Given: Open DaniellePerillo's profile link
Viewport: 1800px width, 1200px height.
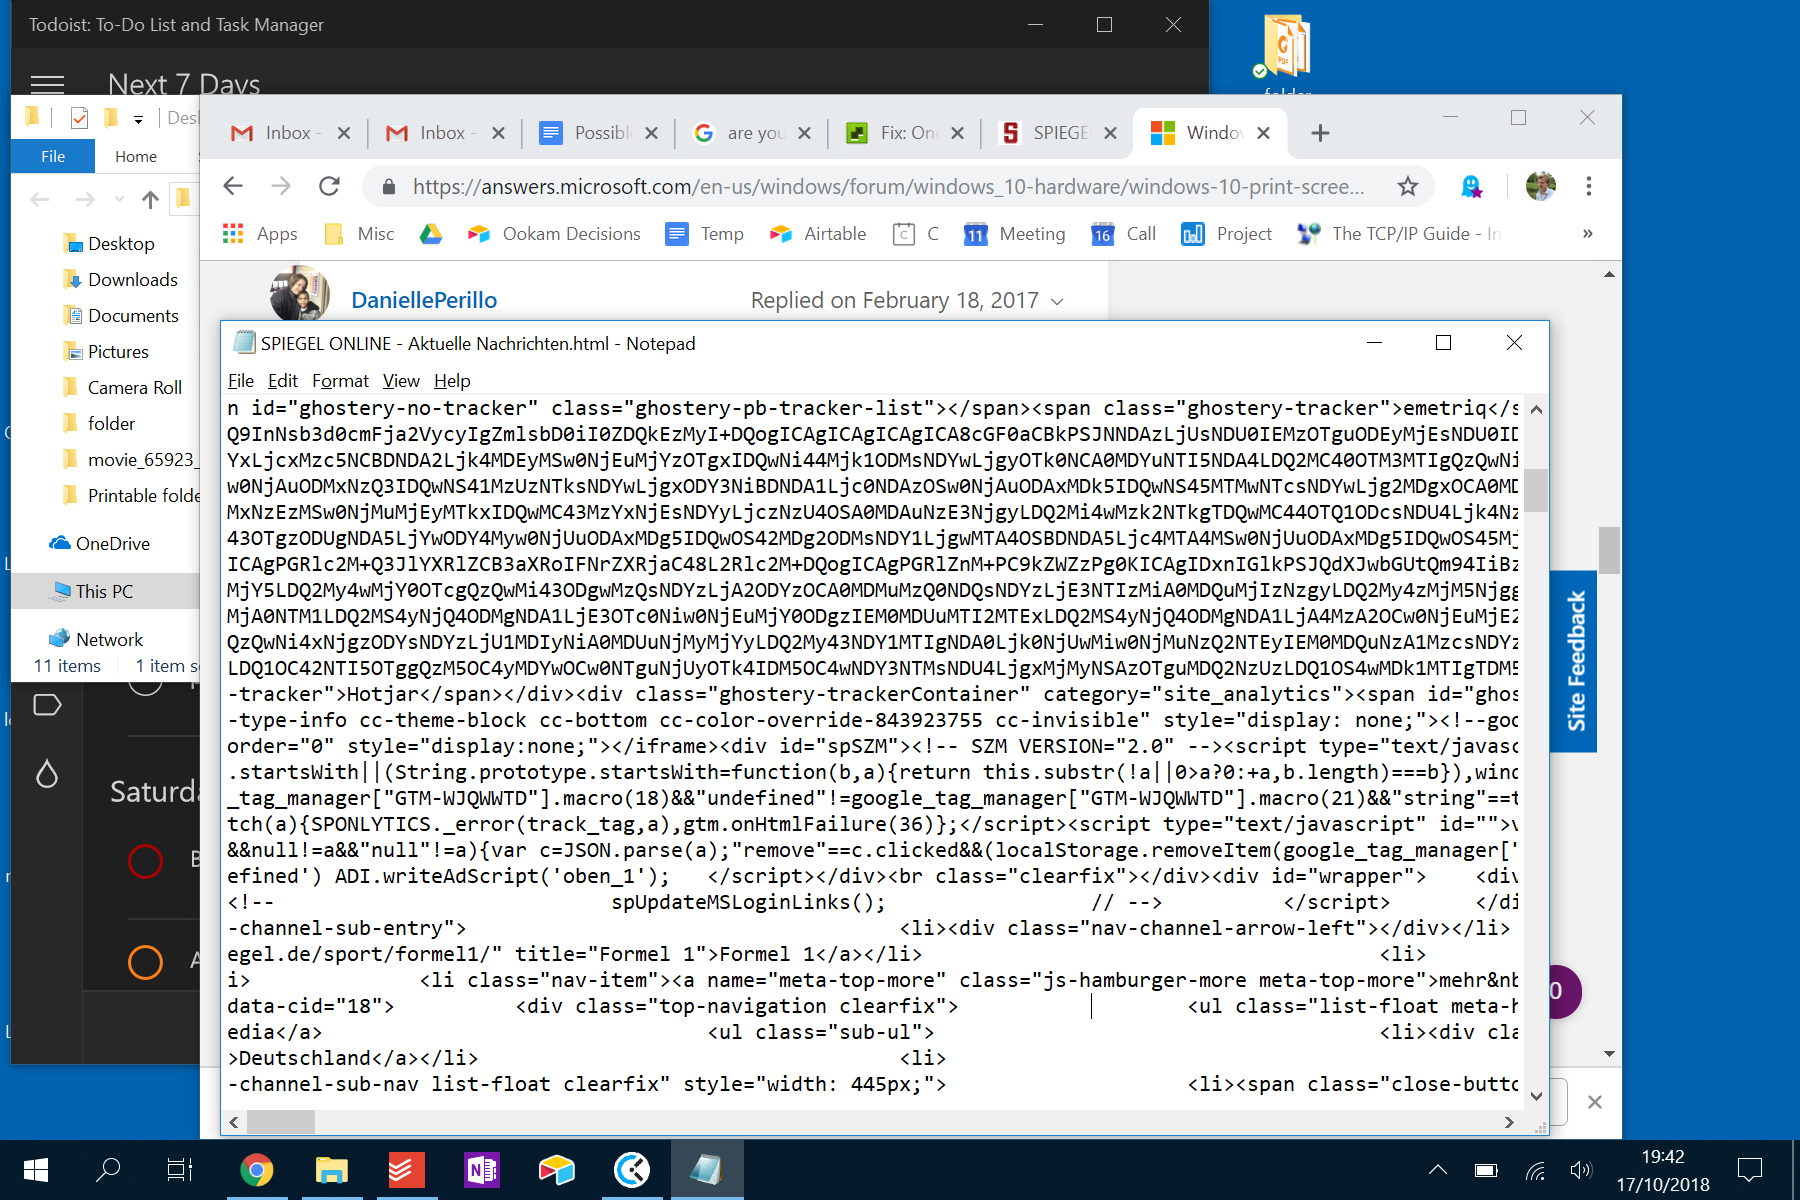Looking at the screenshot, I should coord(424,300).
